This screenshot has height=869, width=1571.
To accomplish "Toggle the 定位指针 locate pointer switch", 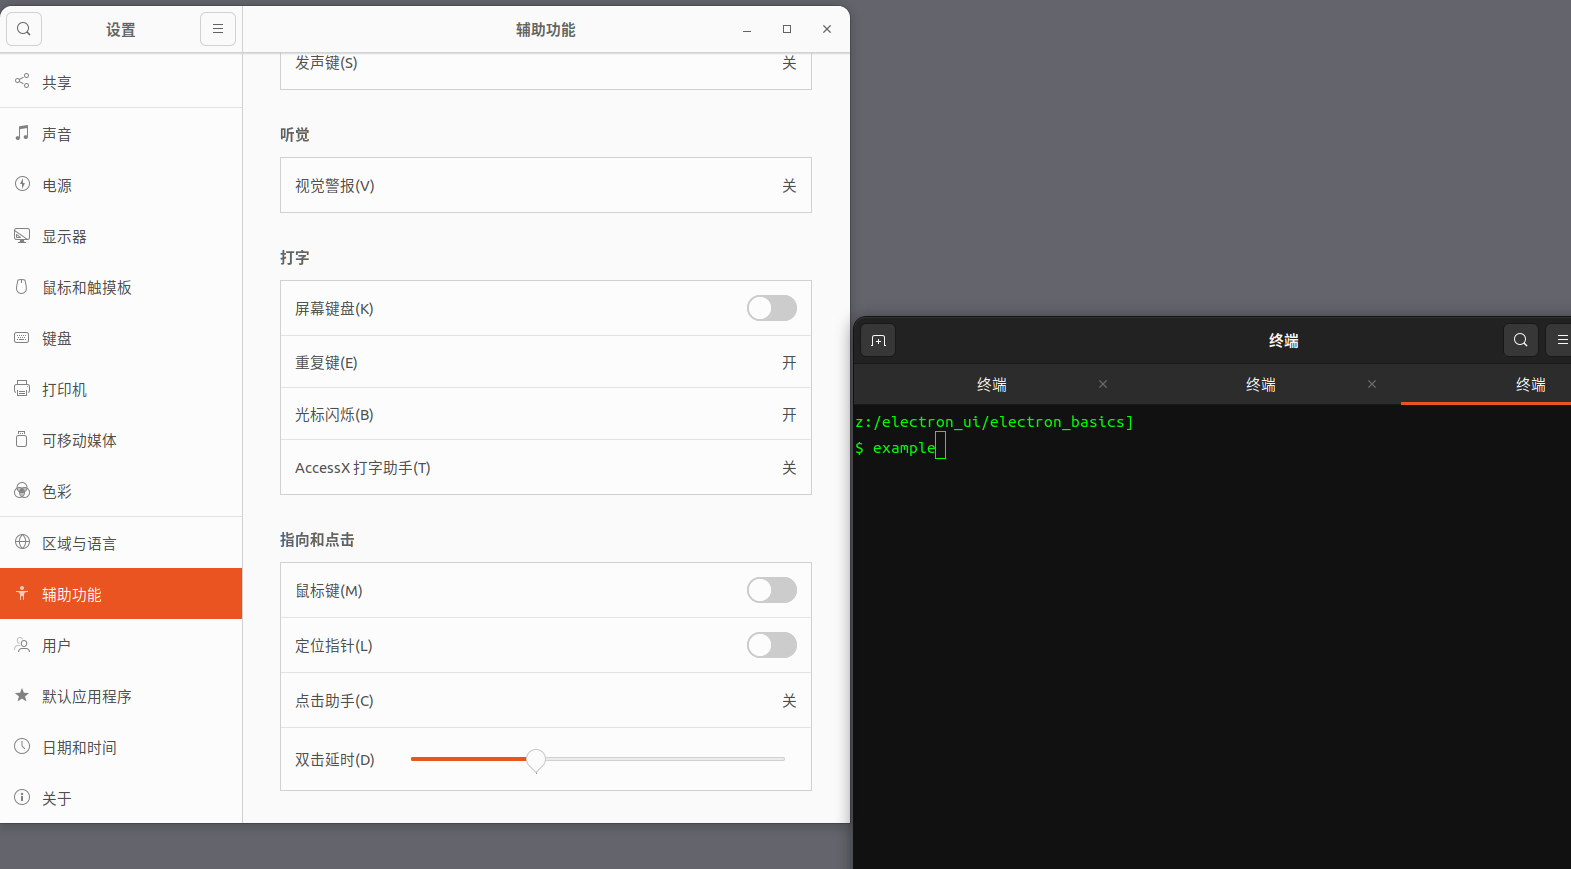I will (x=772, y=645).
